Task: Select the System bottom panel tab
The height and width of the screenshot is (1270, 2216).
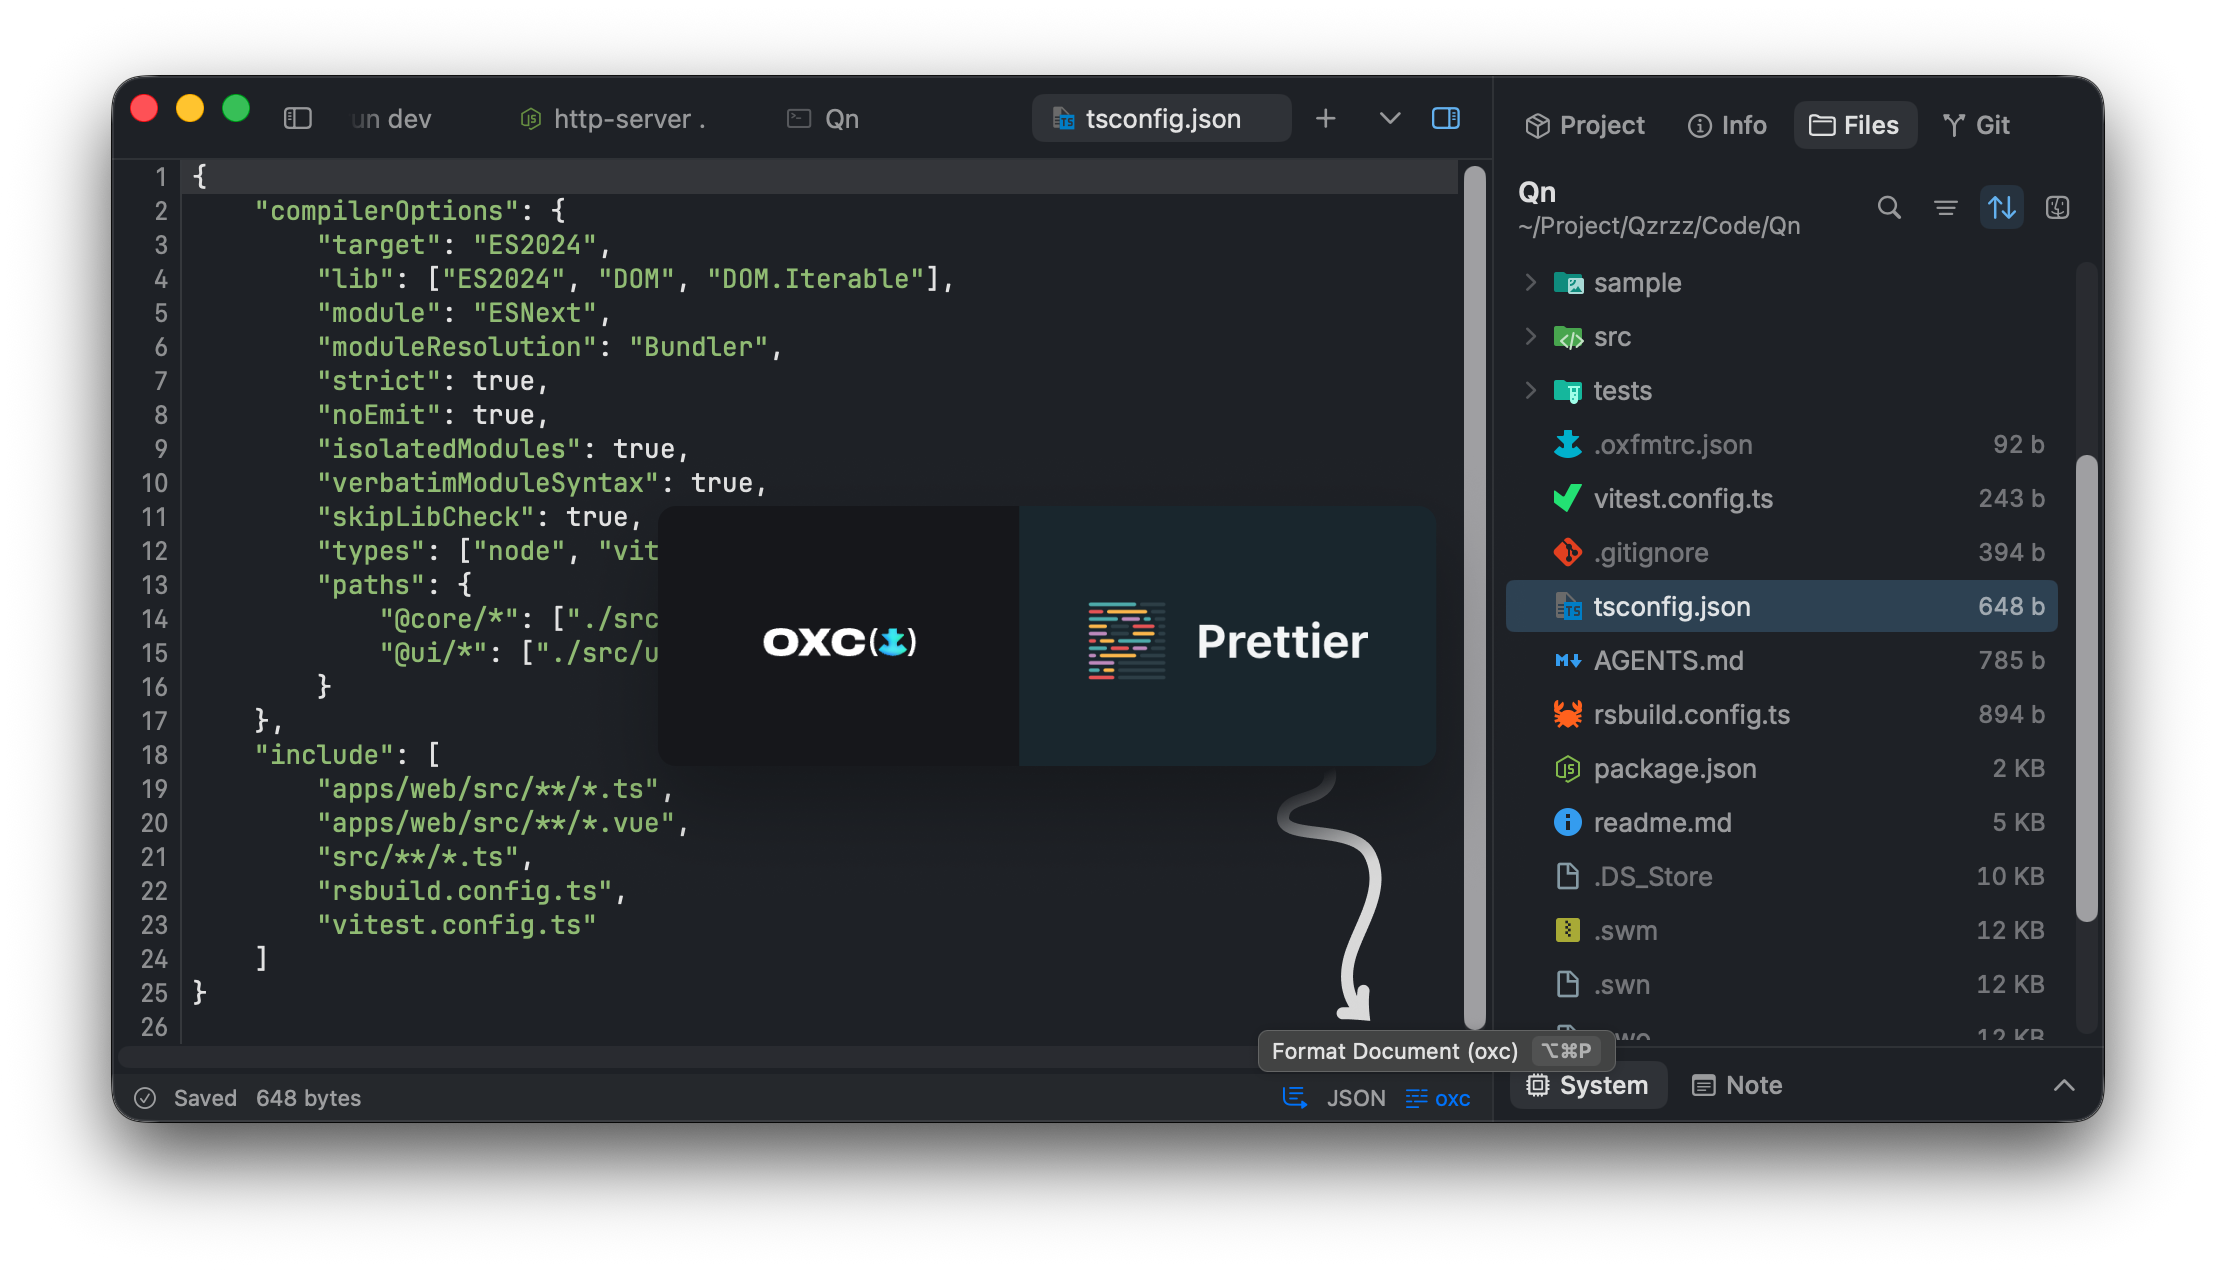Action: tap(1588, 1085)
